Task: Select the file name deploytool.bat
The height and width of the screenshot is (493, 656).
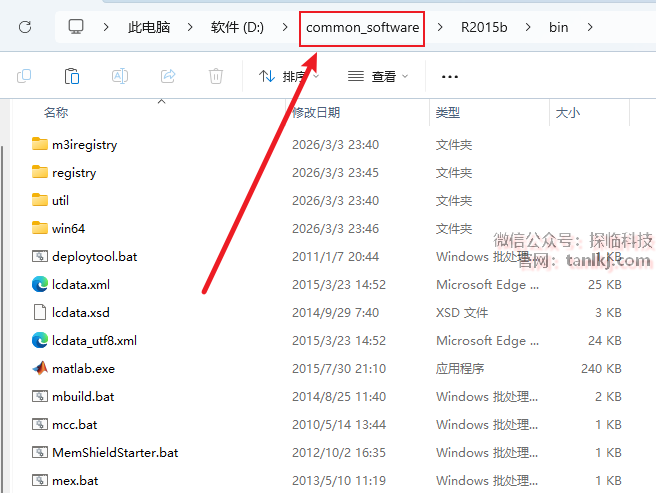Action: click(95, 257)
